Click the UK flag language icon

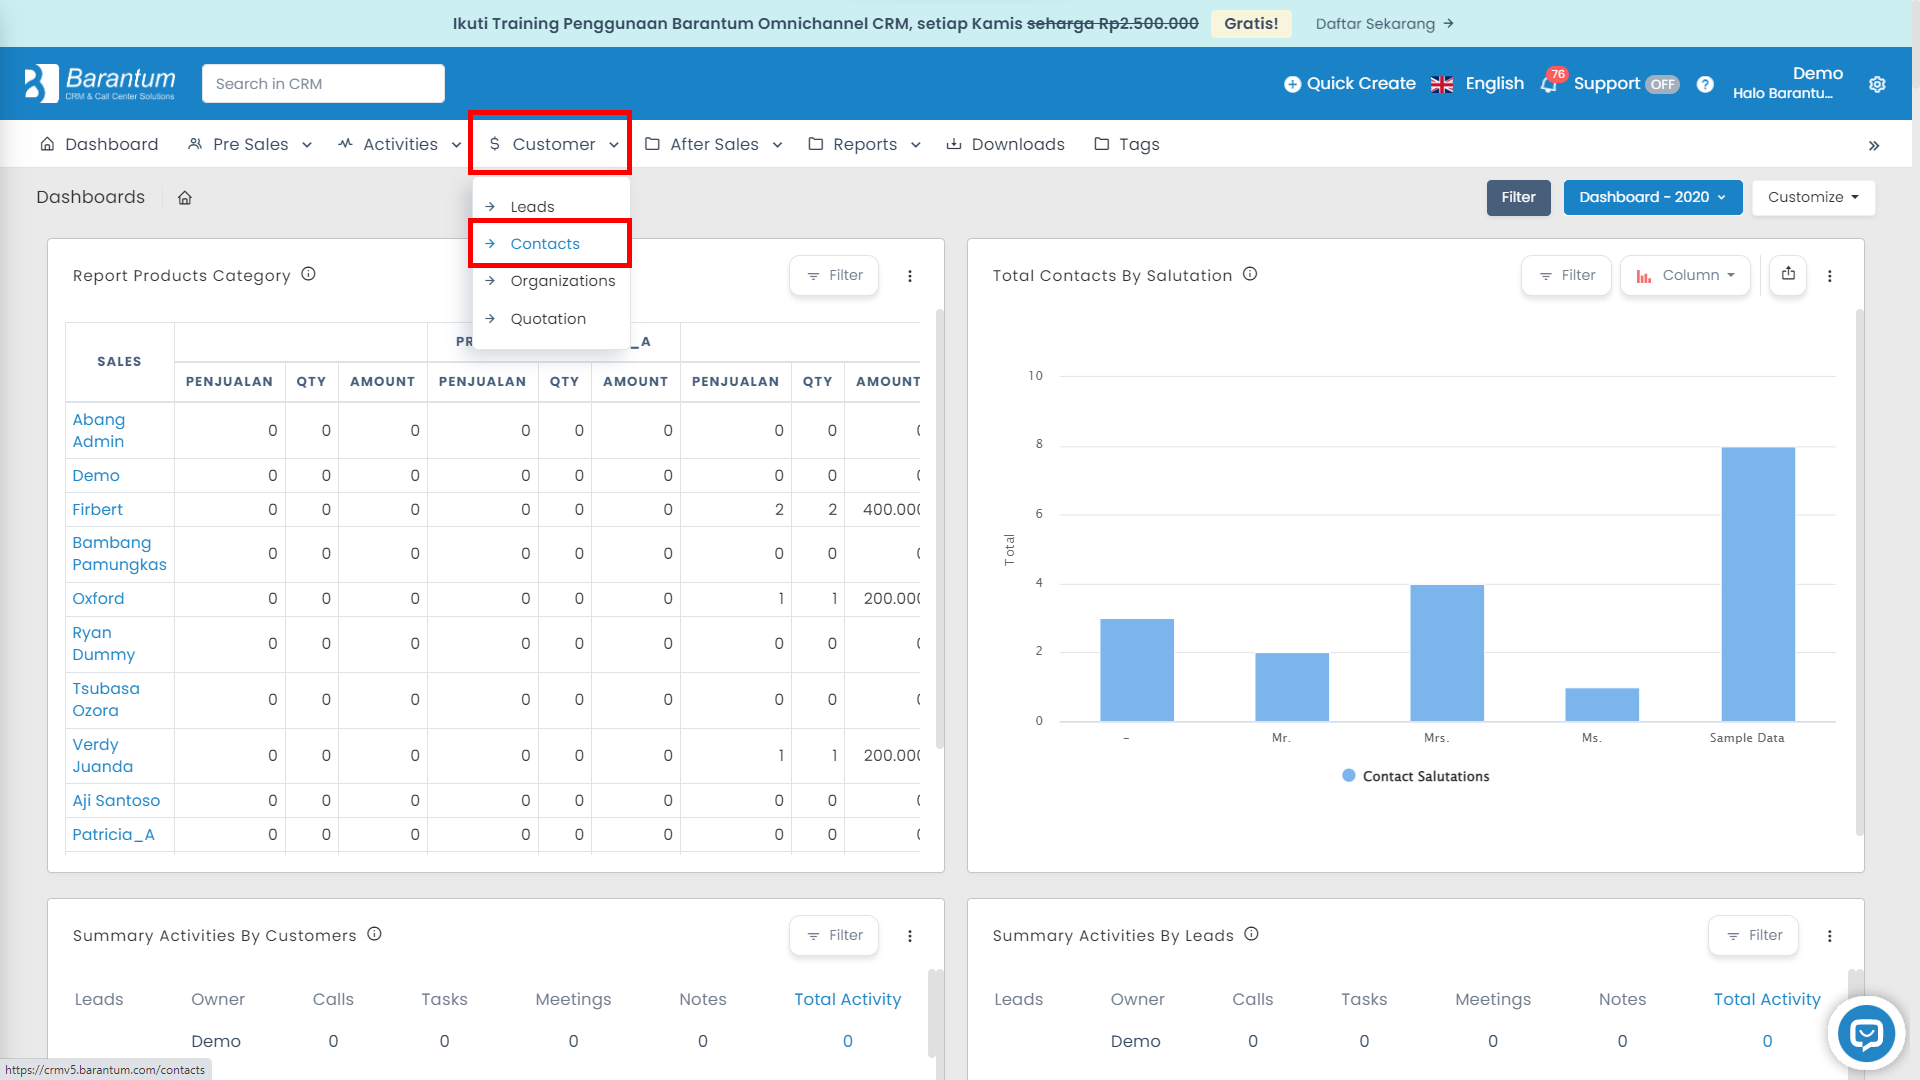pyautogui.click(x=1442, y=84)
